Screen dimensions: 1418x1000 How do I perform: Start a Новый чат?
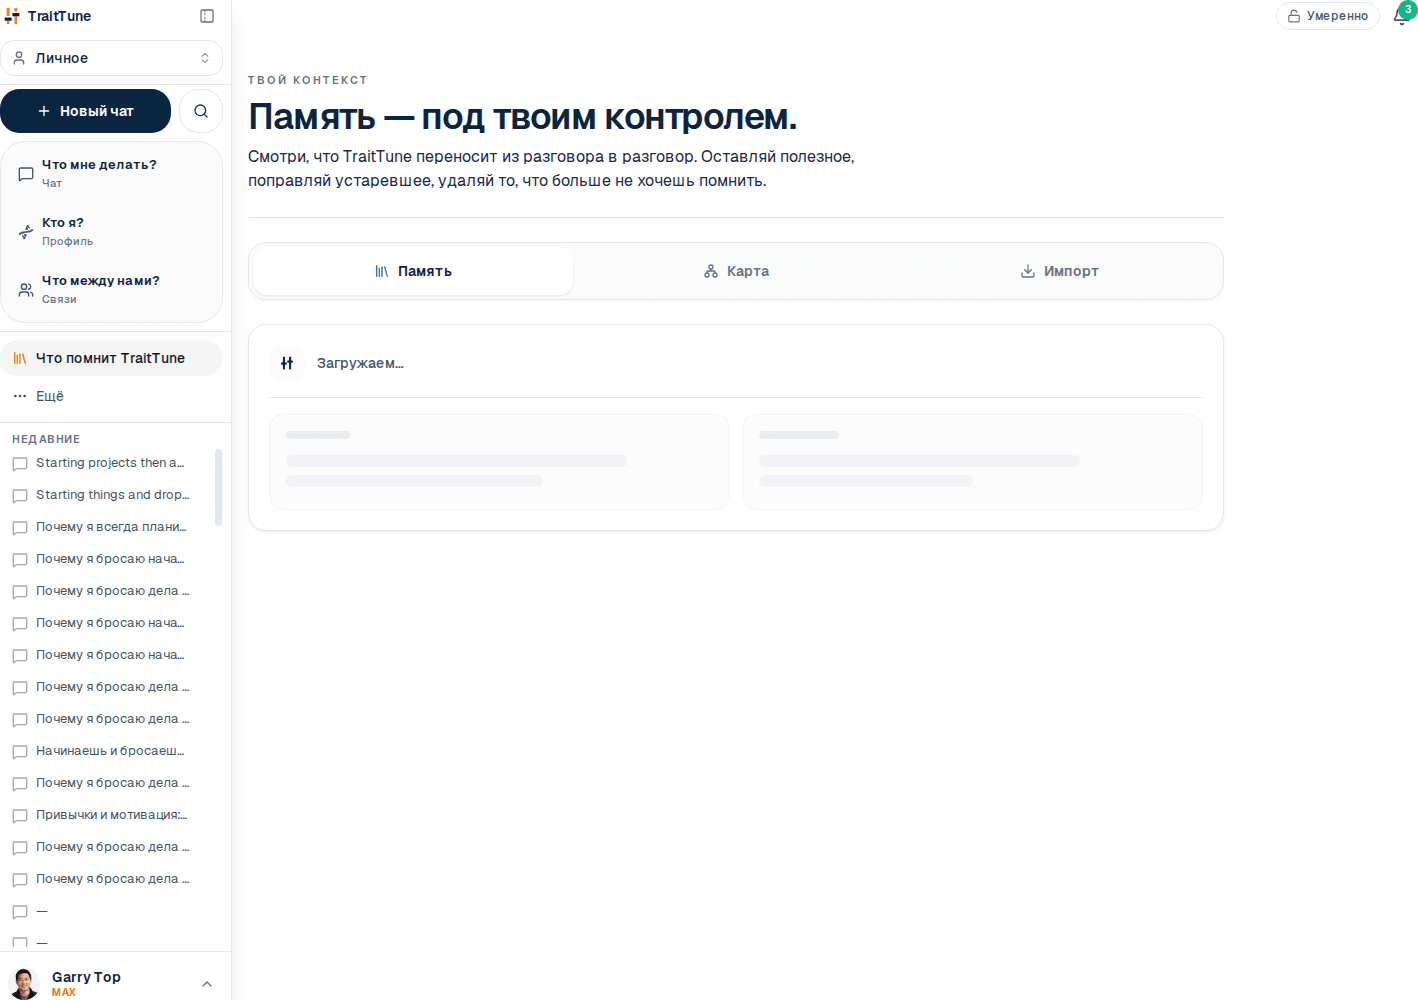pos(86,111)
